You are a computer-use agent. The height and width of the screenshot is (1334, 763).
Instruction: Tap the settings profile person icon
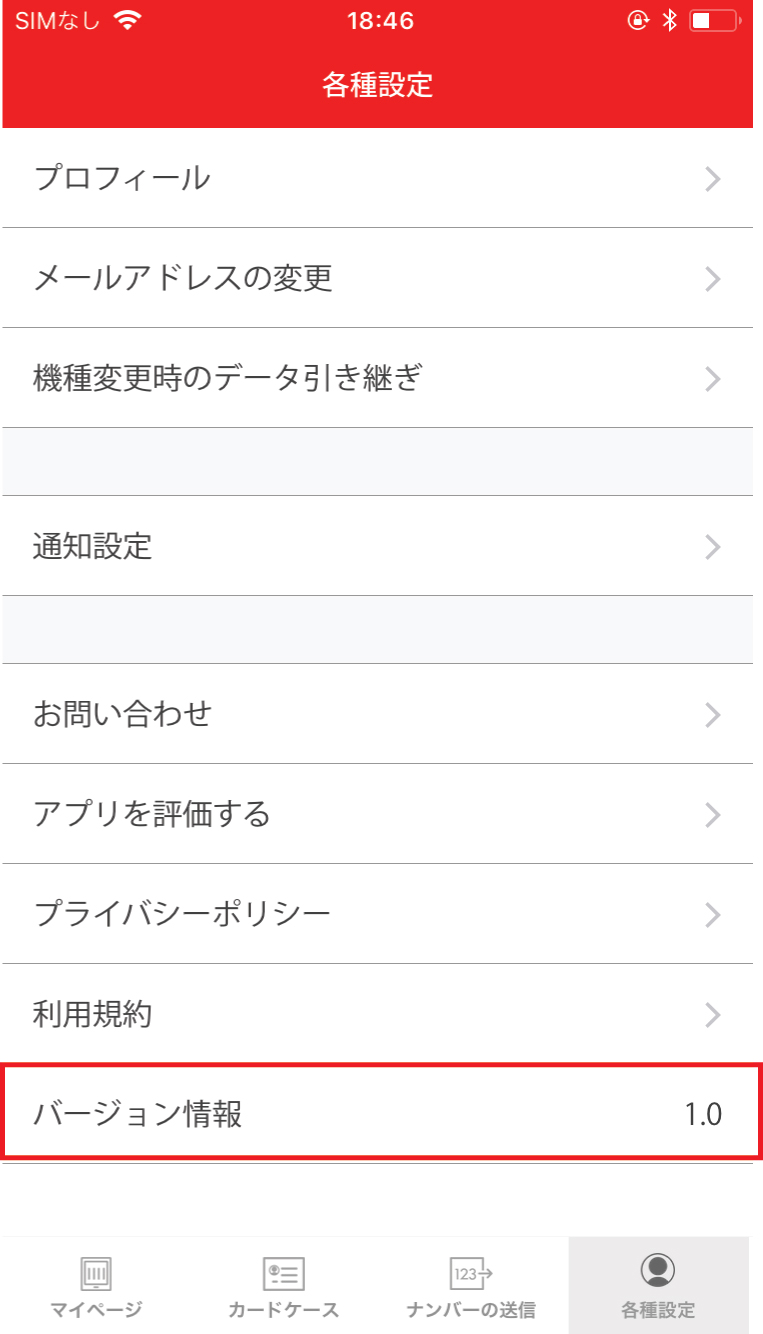(x=657, y=1269)
